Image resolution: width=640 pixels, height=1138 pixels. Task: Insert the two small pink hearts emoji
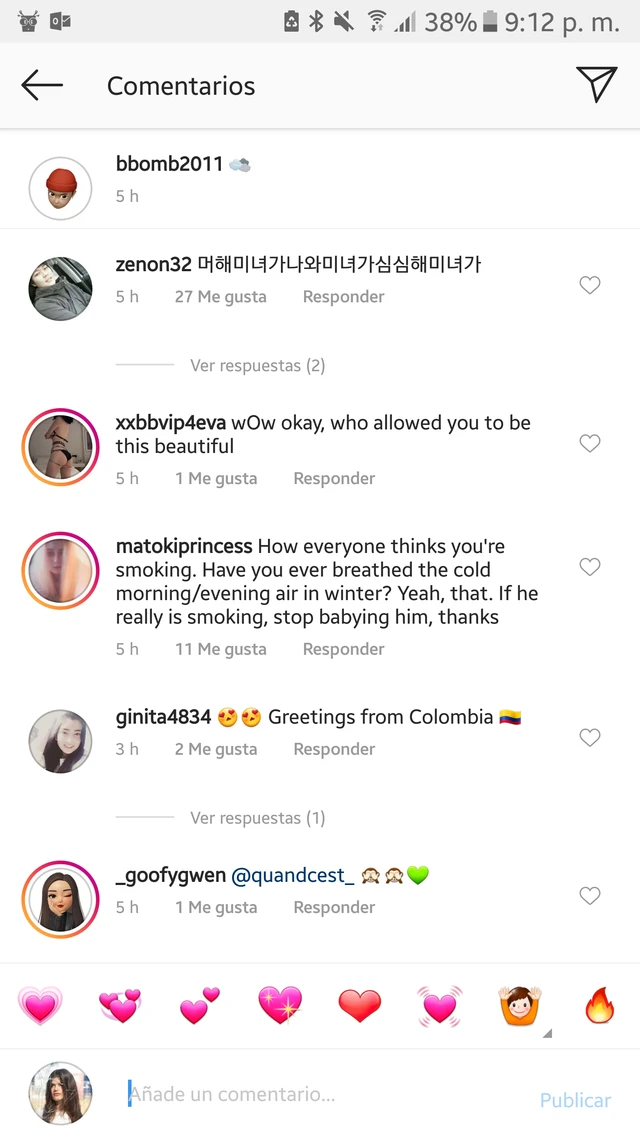coord(200,1006)
